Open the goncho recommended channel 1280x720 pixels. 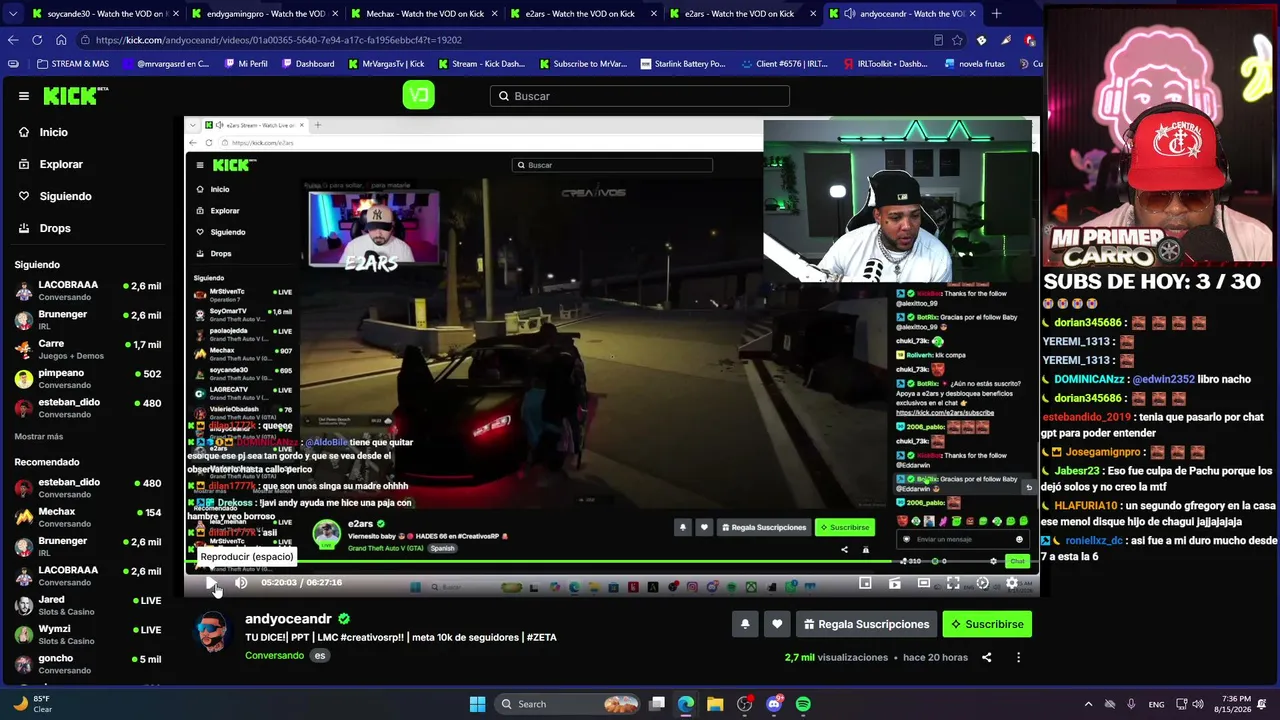coord(88,663)
